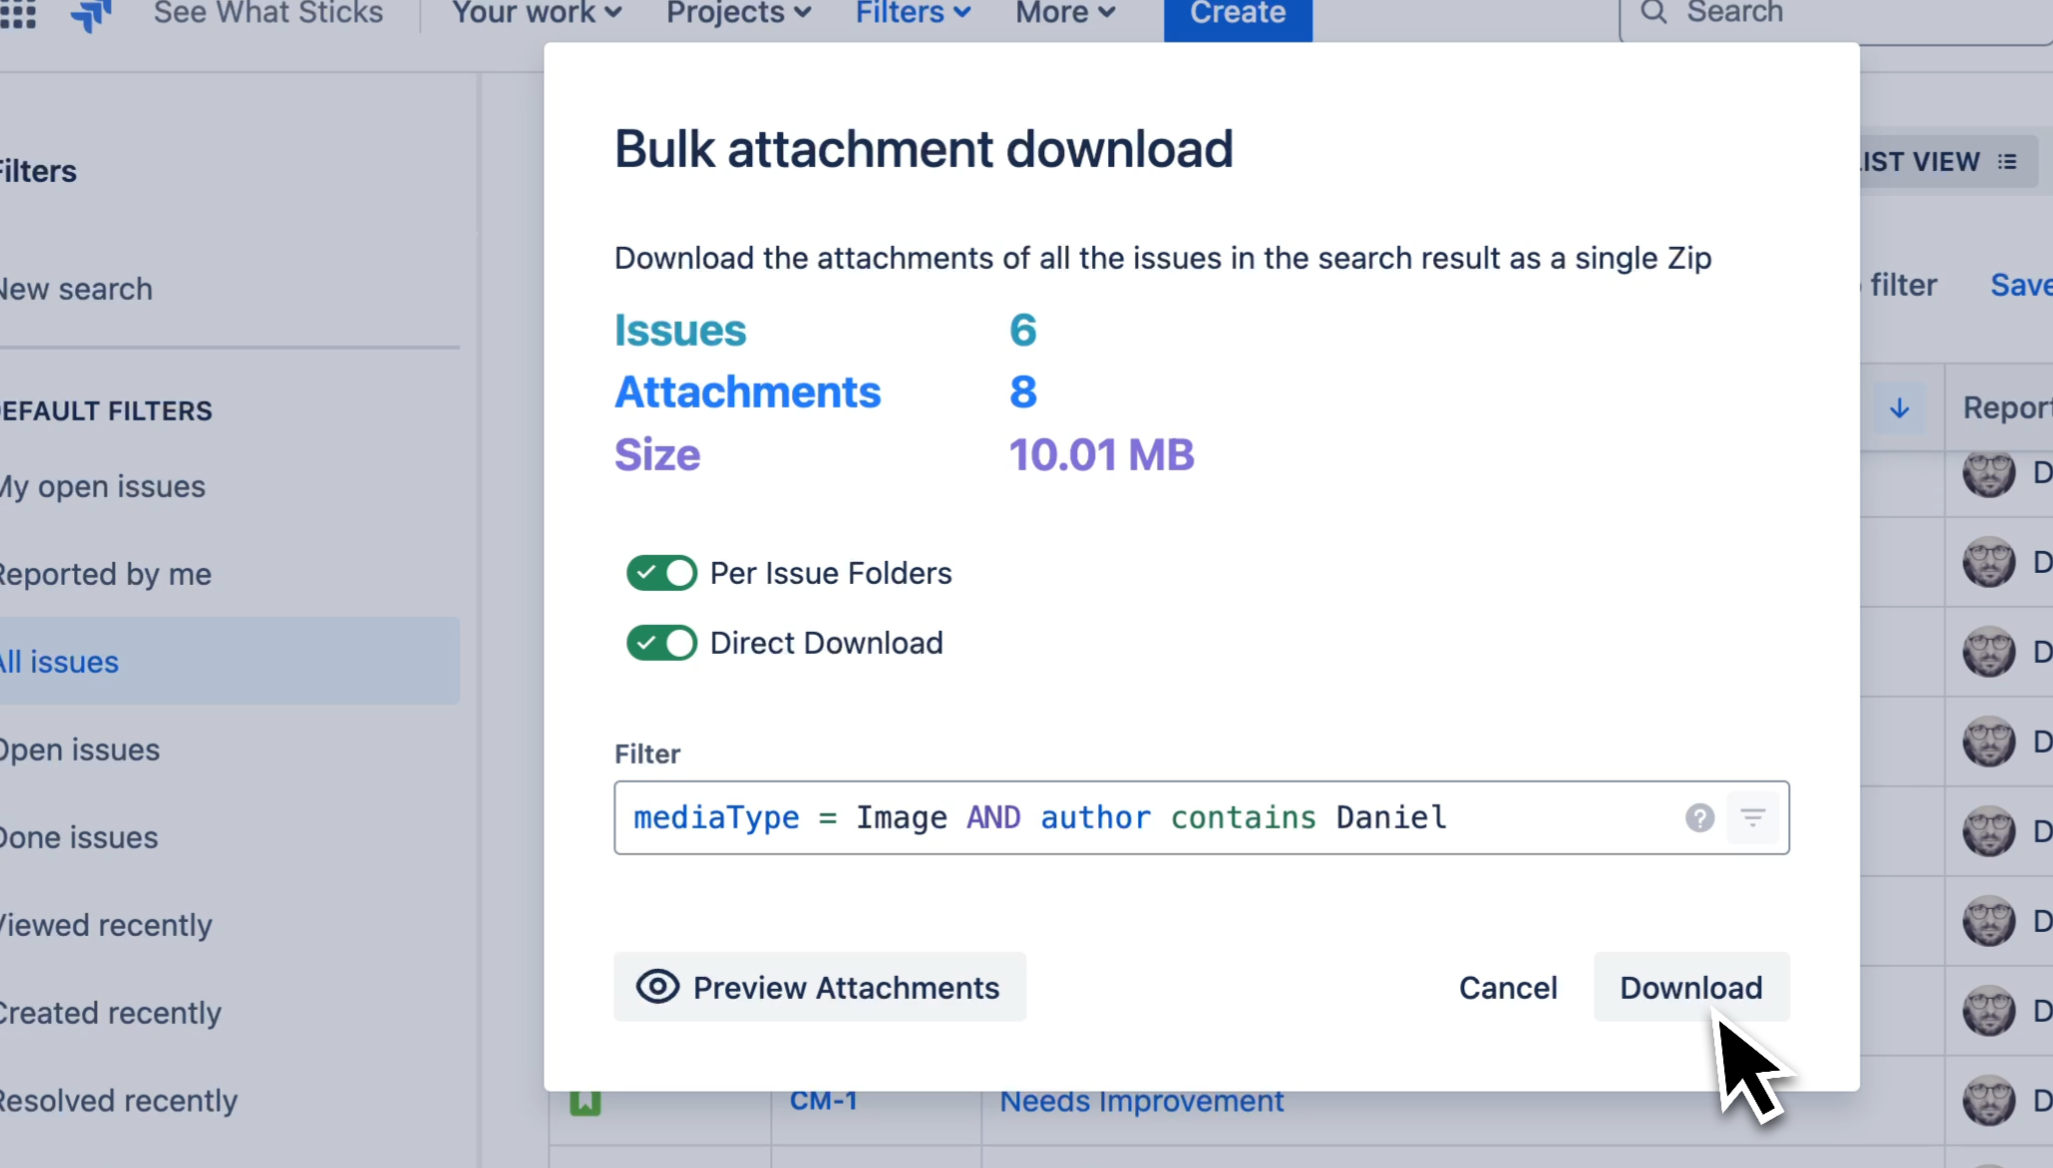Select See What Sticks in the top bar

pyautogui.click(x=267, y=13)
